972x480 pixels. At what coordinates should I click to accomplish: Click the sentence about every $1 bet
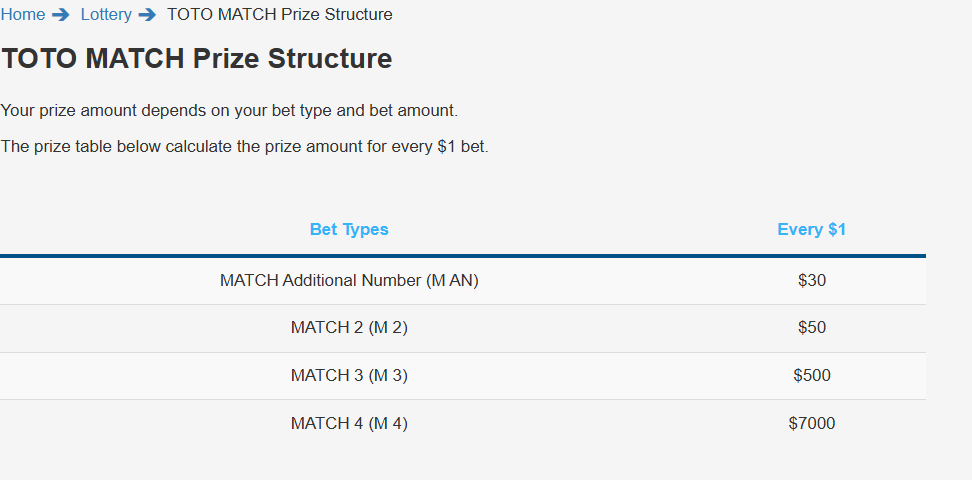[245, 147]
